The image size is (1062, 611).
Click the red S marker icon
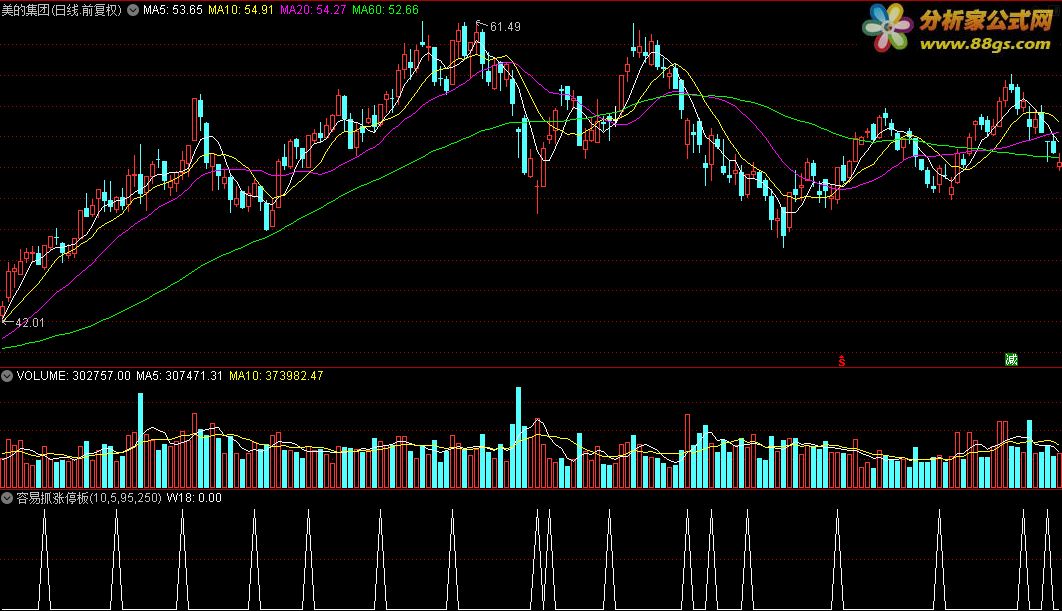(x=842, y=361)
